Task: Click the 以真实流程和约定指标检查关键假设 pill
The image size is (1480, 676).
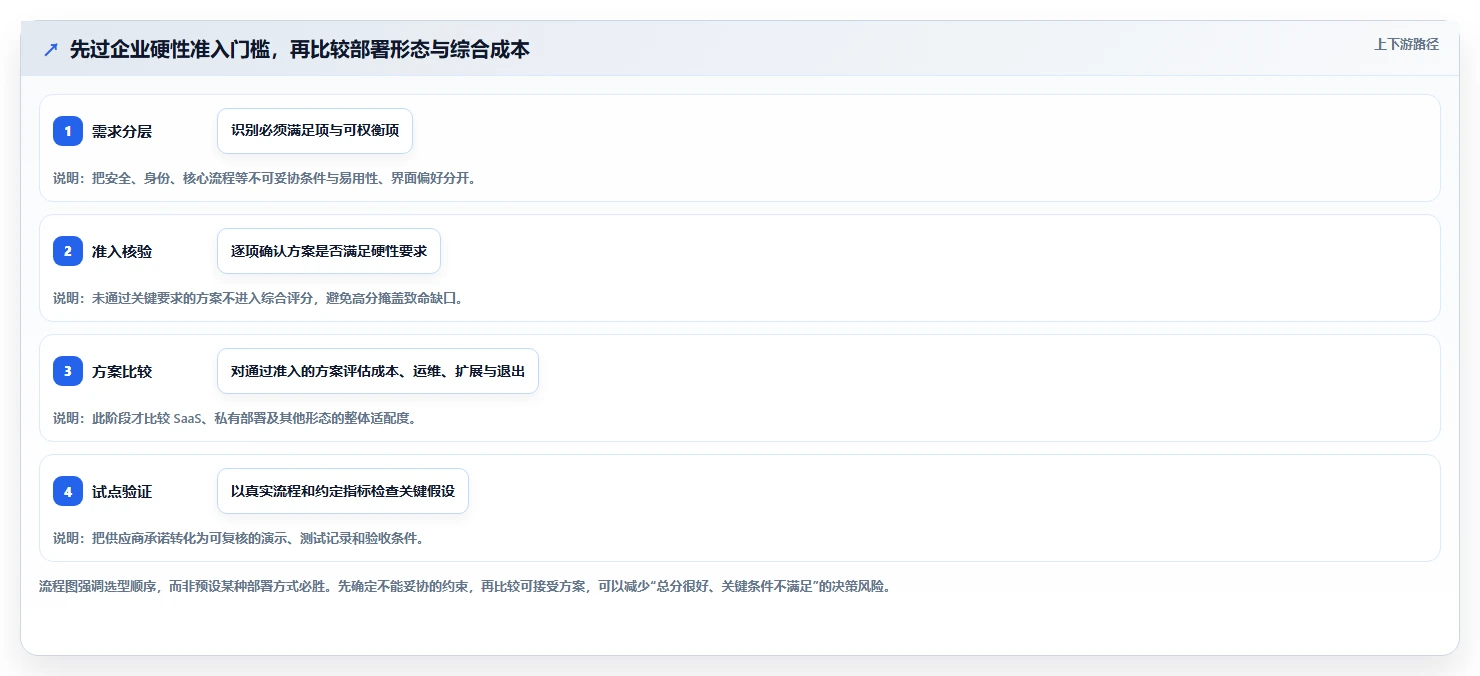Action: (343, 491)
